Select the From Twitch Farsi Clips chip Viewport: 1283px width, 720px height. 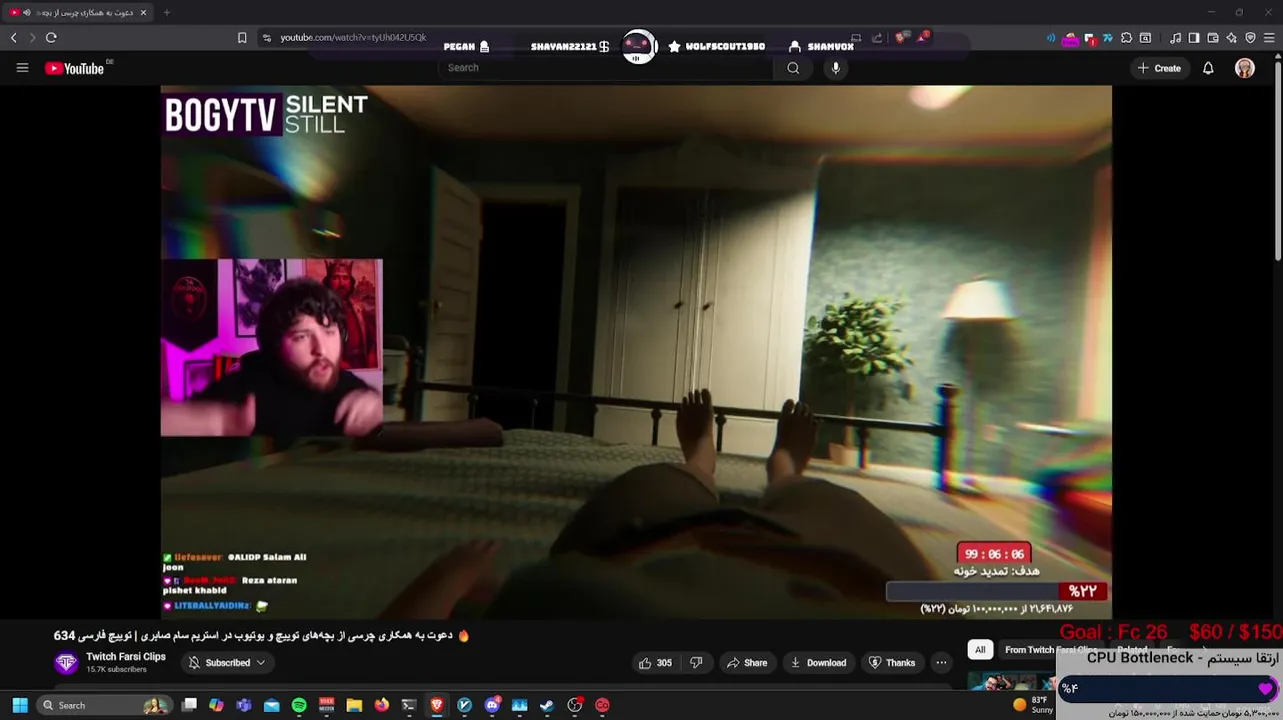(1050, 650)
